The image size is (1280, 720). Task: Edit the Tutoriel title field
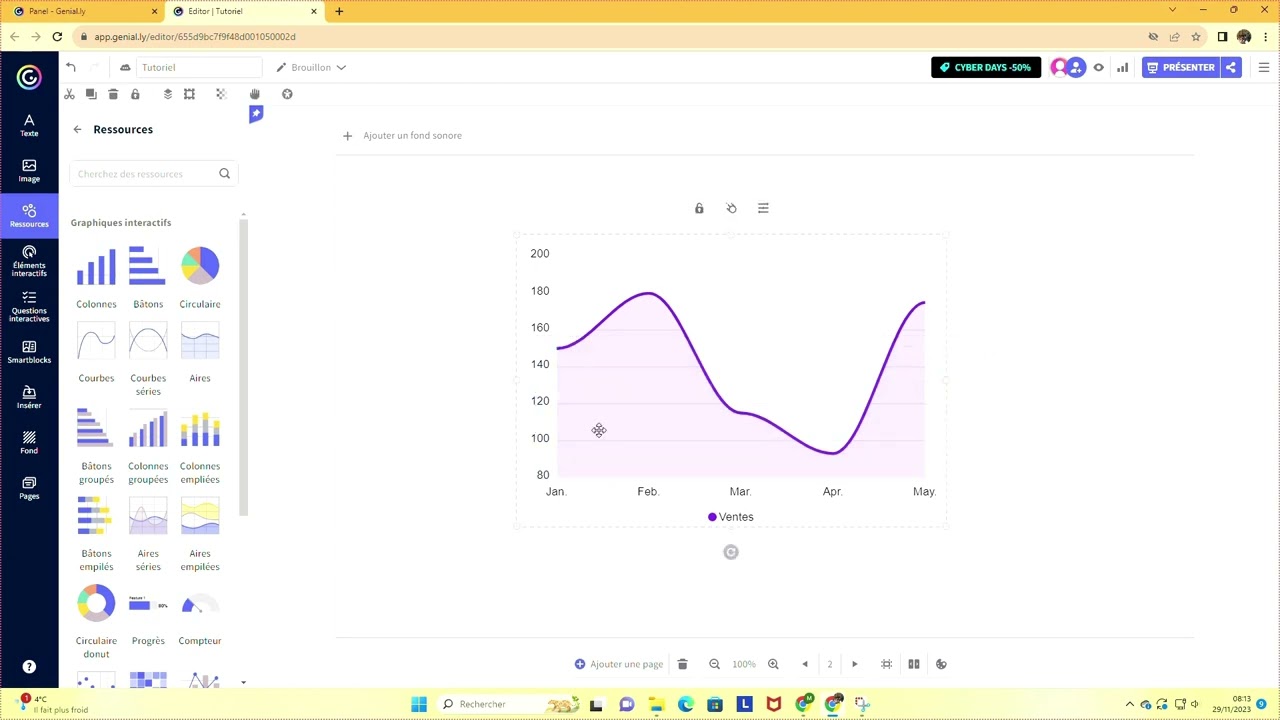198,67
